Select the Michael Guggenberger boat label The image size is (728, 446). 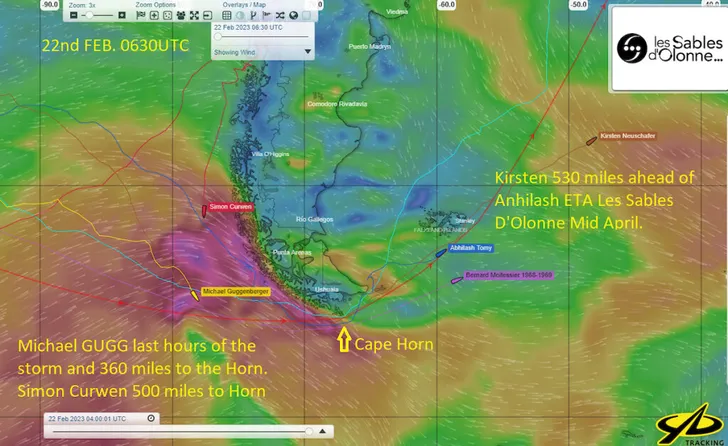(x=238, y=291)
